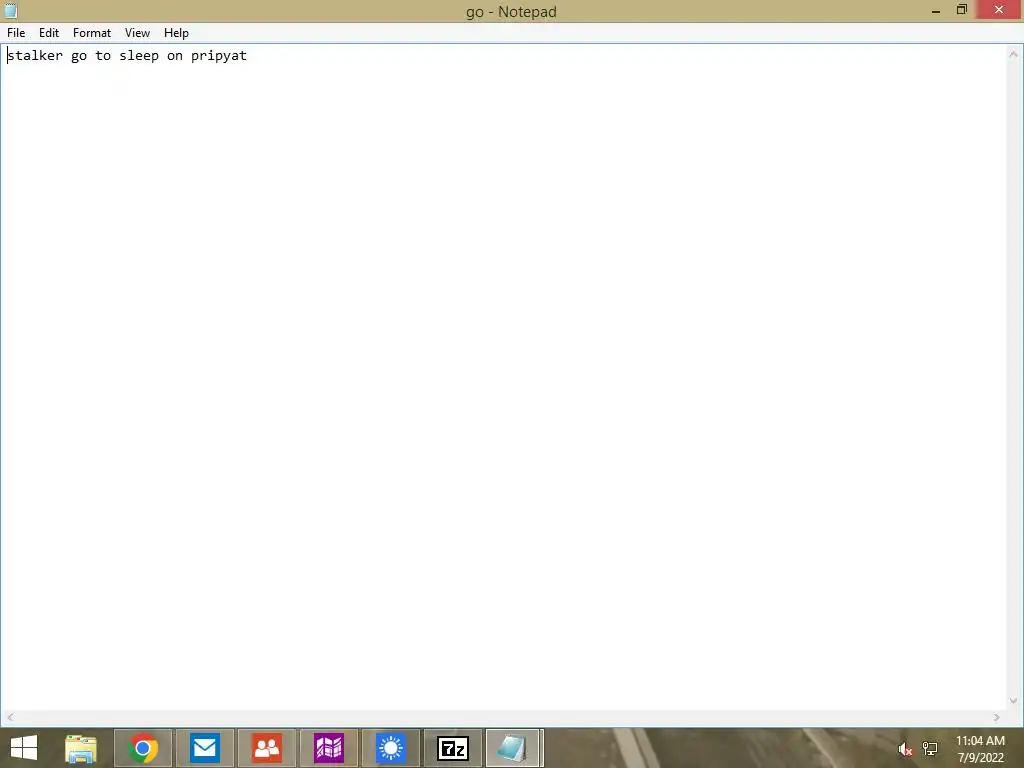Open the Format menu
The height and width of the screenshot is (768, 1024).
coord(91,33)
